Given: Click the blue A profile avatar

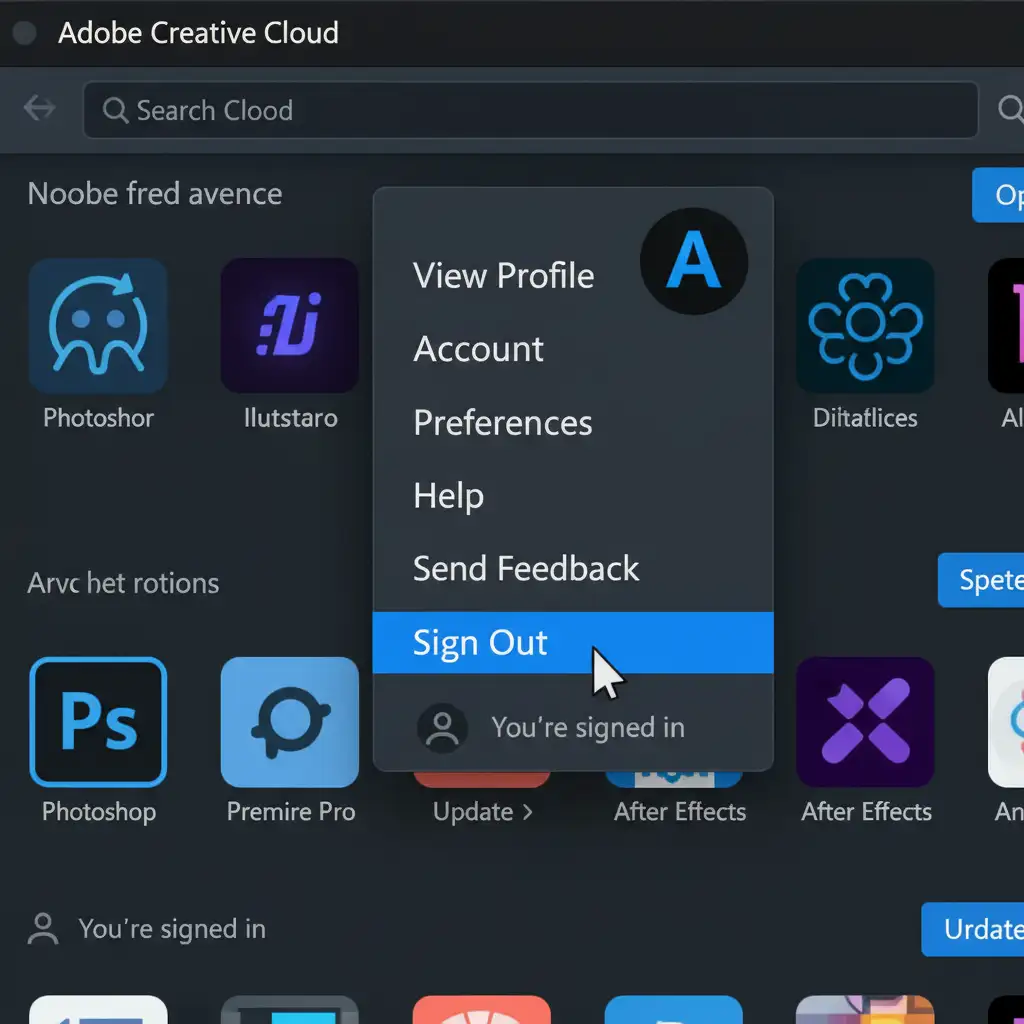Looking at the screenshot, I should pyautogui.click(x=694, y=261).
